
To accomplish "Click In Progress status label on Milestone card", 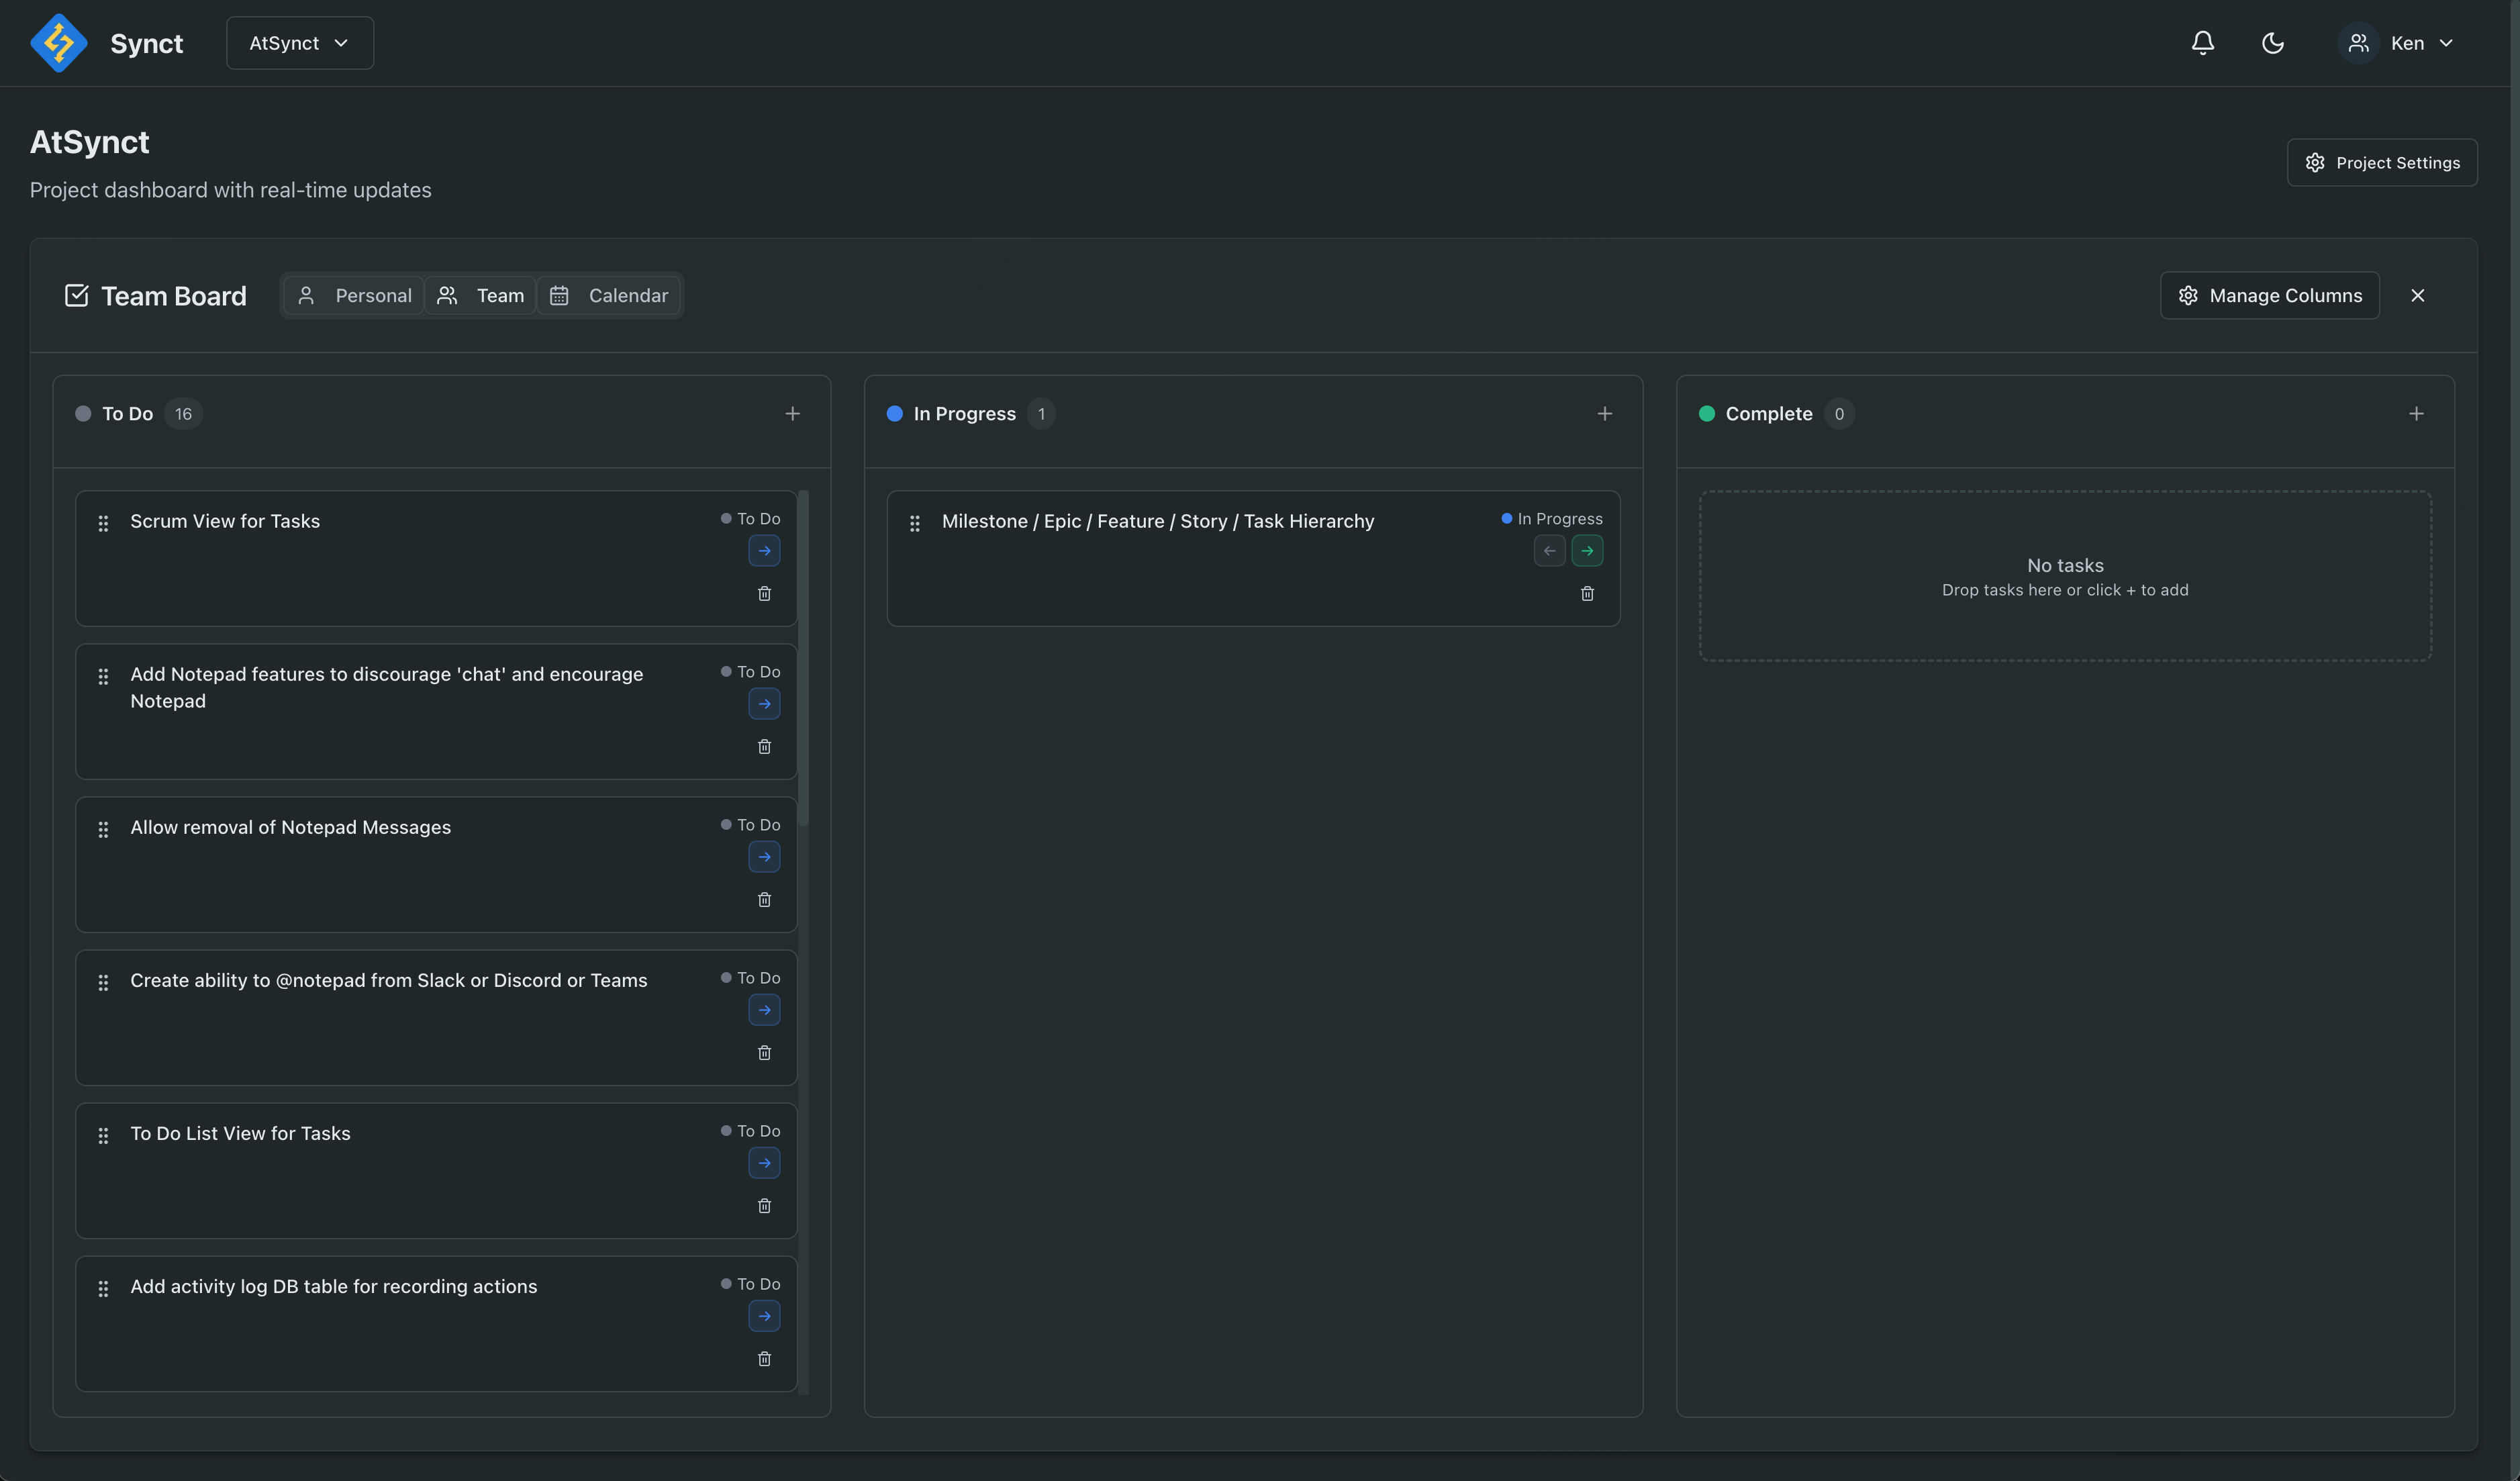I will tap(1552, 518).
